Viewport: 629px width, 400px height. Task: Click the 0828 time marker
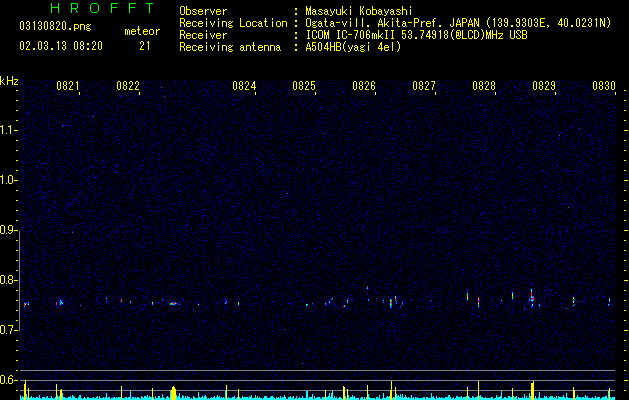click(x=484, y=86)
